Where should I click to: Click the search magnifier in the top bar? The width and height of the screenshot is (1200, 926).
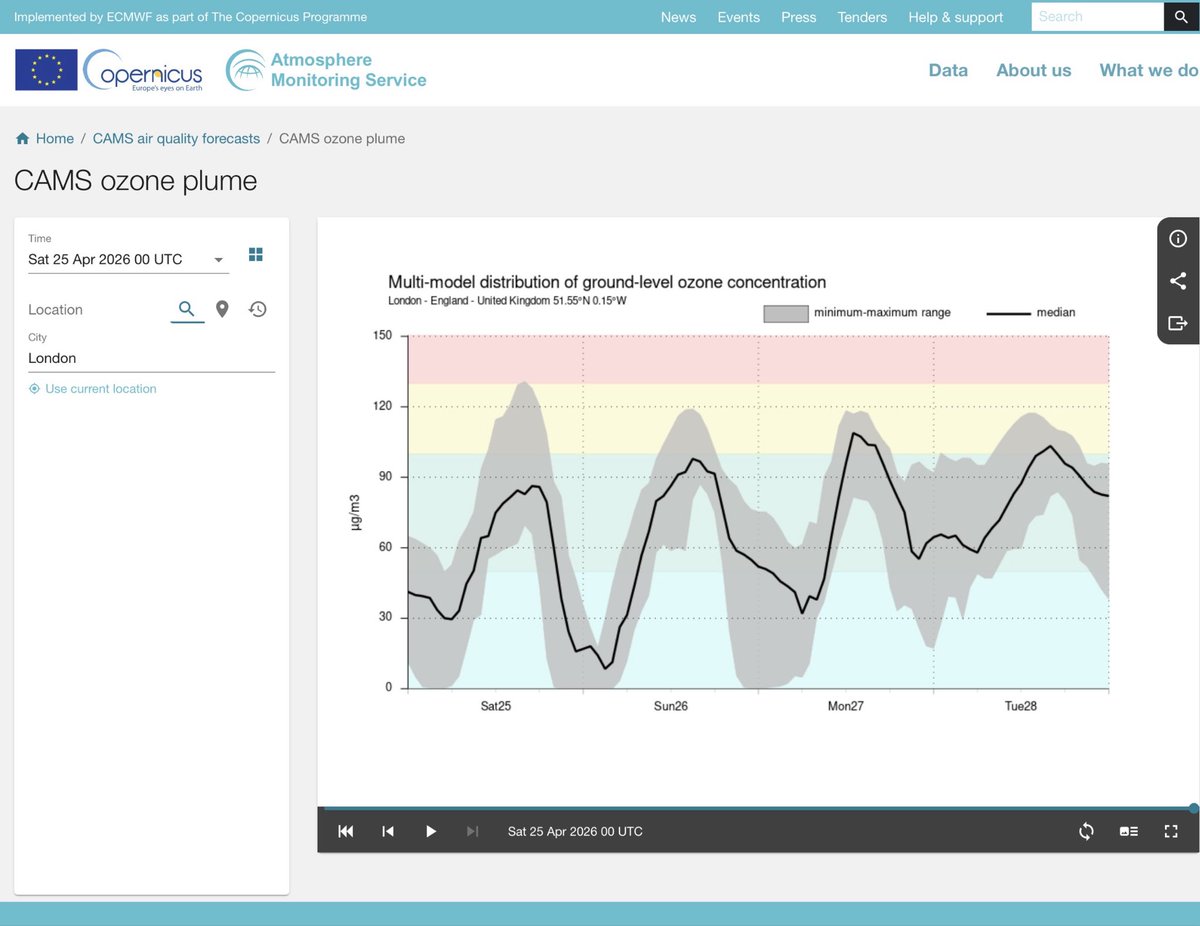[x=1181, y=17]
